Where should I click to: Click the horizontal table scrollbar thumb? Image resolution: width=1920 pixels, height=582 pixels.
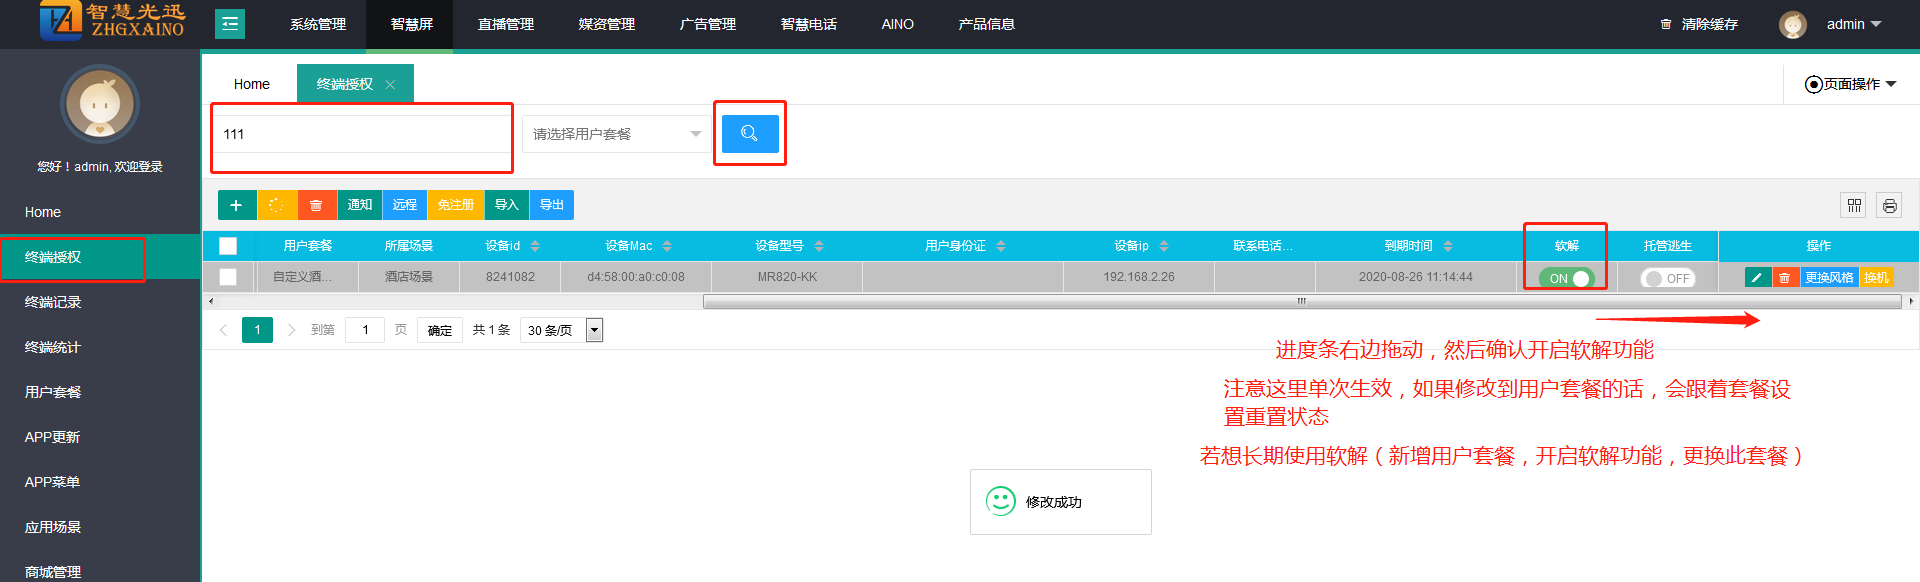tap(1300, 301)
